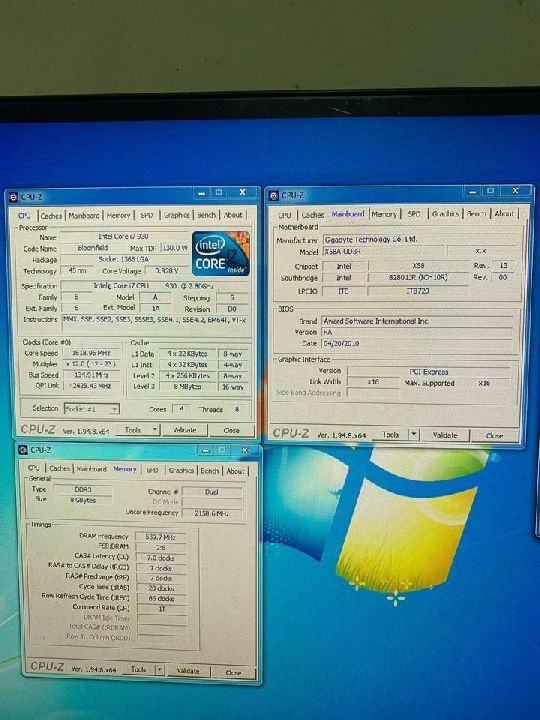Open Caches tab in CPU window
The image size is (540, 720).
tap(51, 215)
